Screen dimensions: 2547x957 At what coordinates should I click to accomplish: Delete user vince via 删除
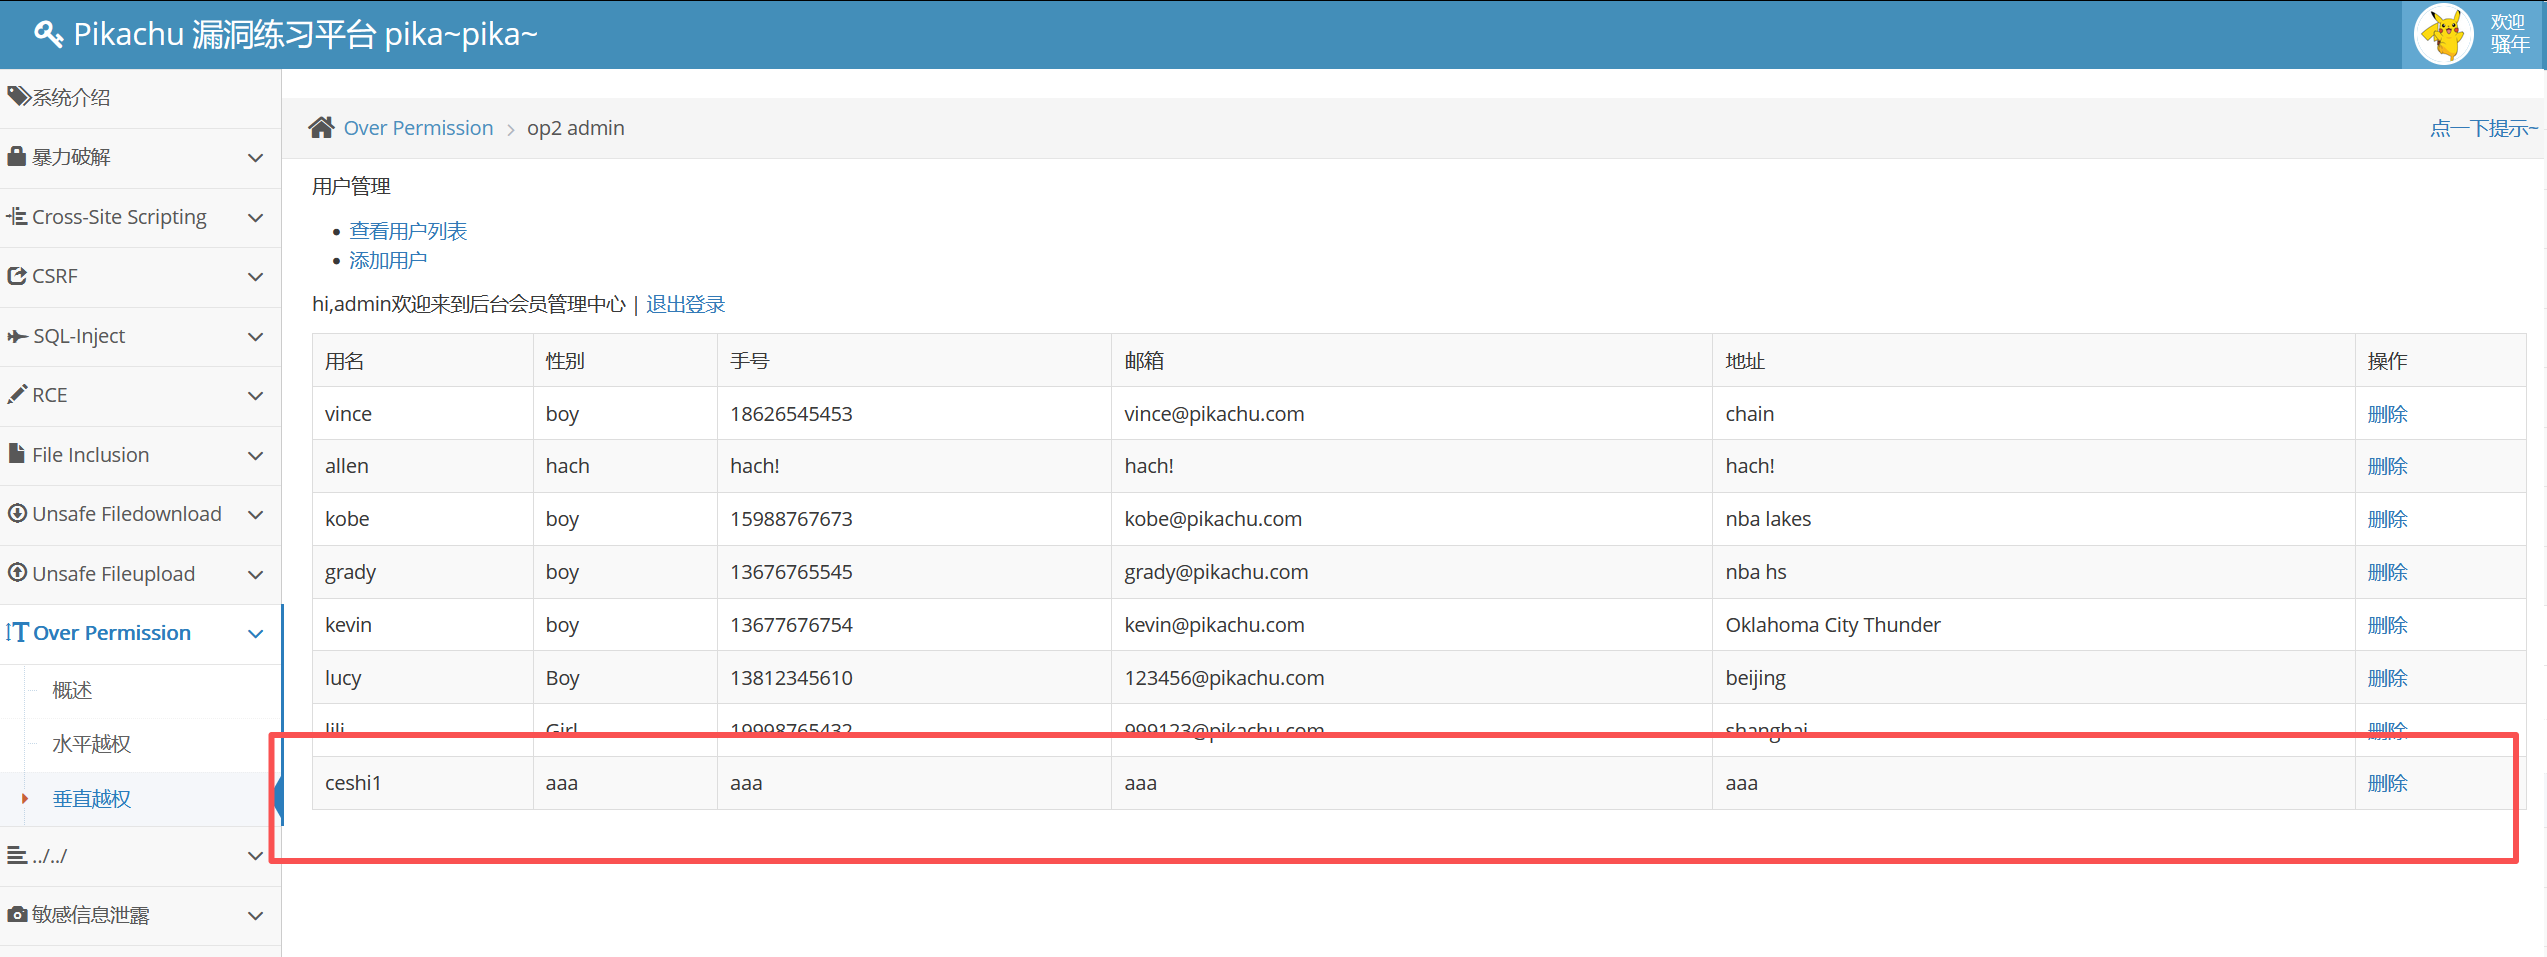click(x=2387, y=414)
